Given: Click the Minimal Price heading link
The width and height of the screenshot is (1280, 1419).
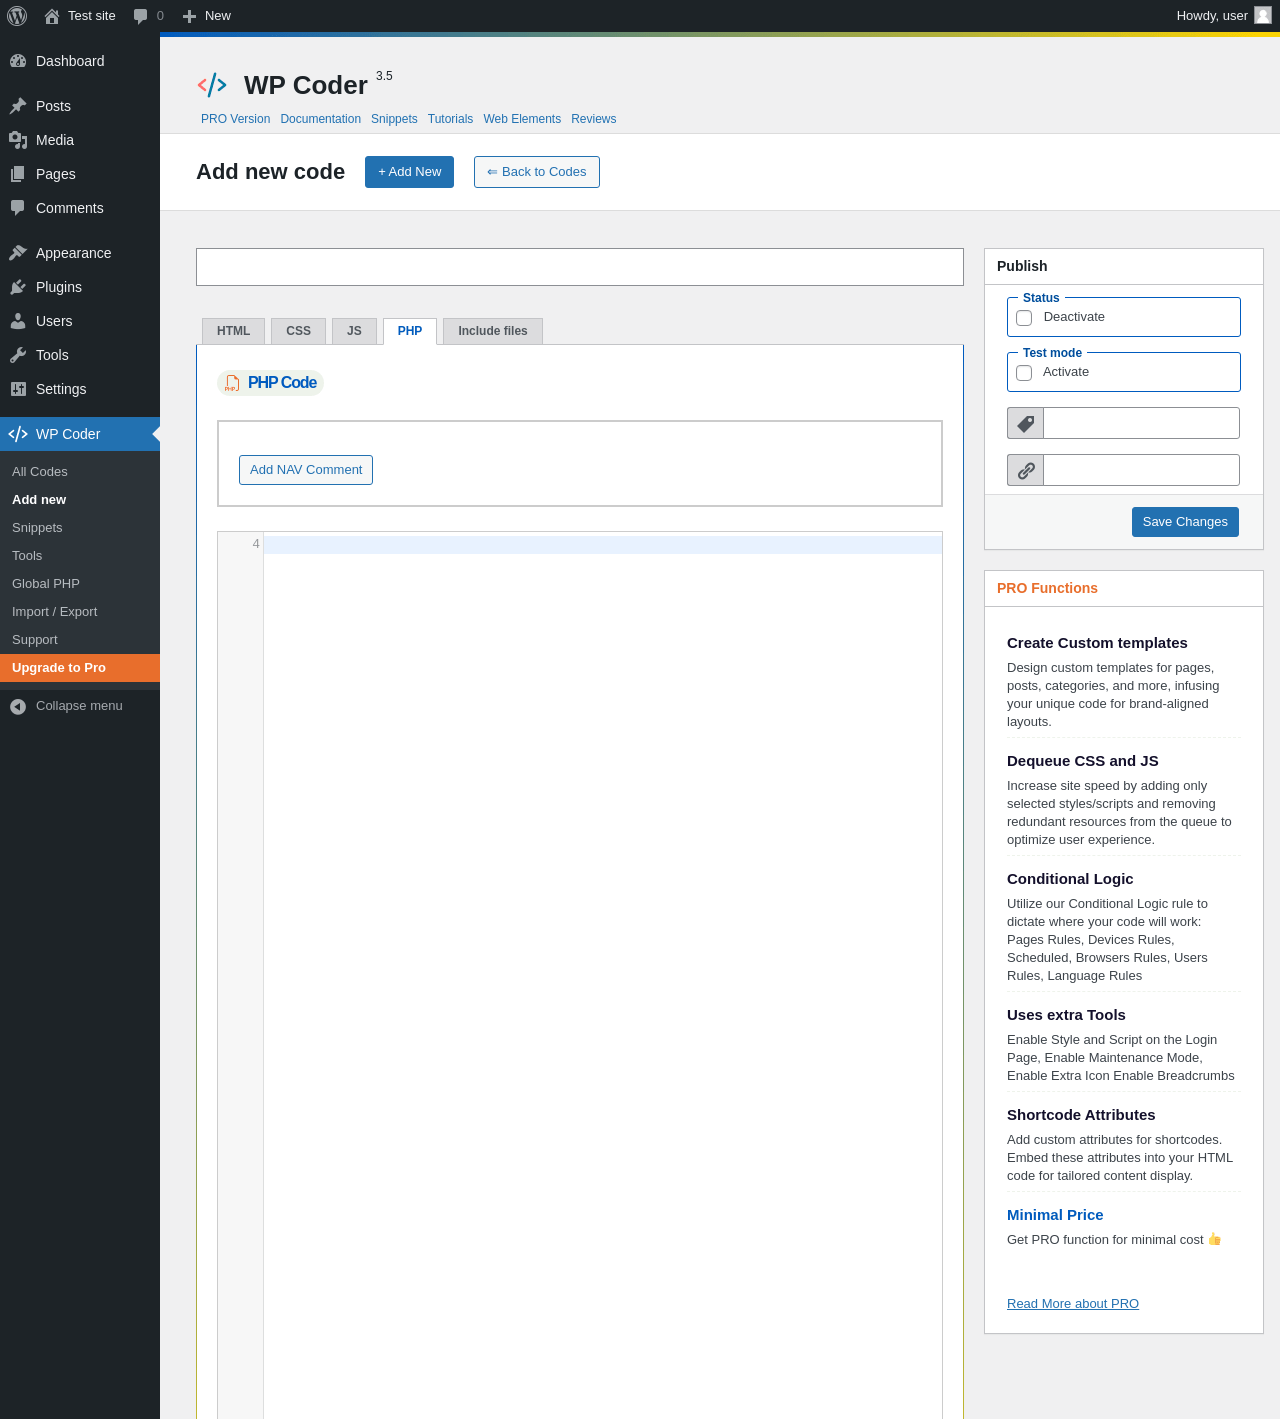Looking at the screenshot, I should tap(1055, 1215).
